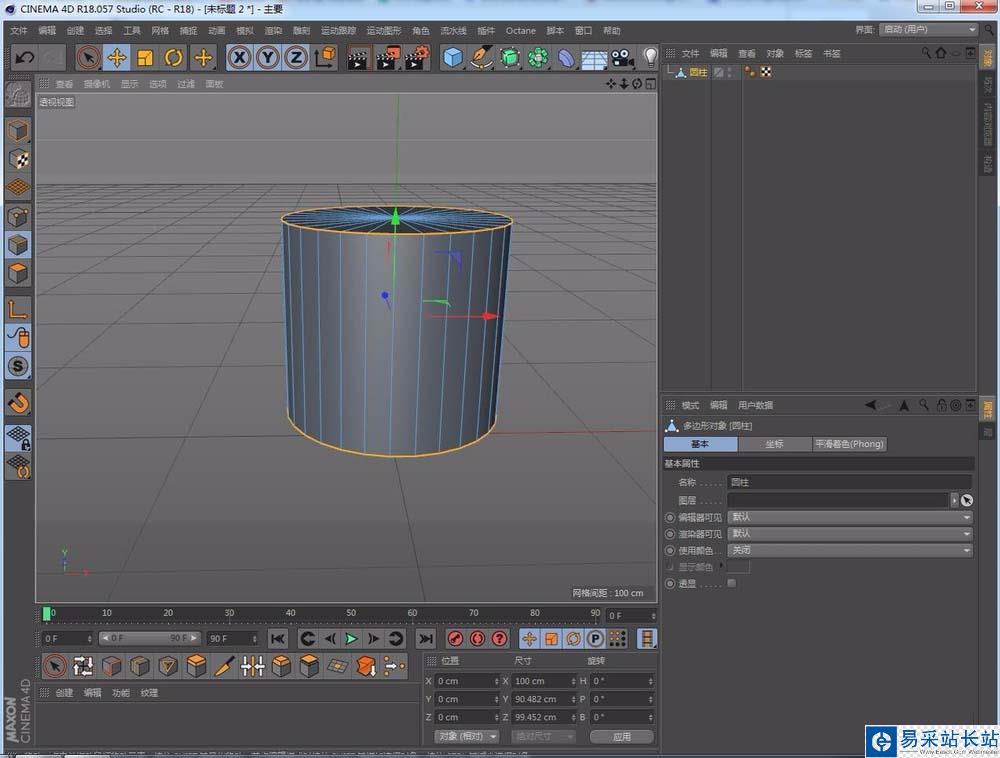
Task: Enable the 透显 (X-Ray) checkbox
Action: click(731, 583)
